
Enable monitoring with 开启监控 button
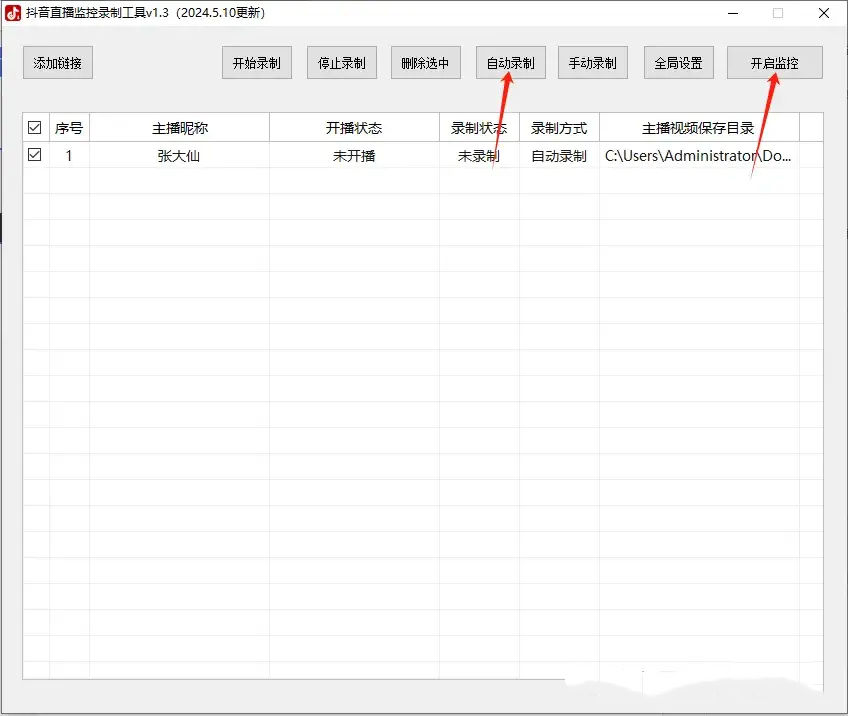(x=775, y=63)
